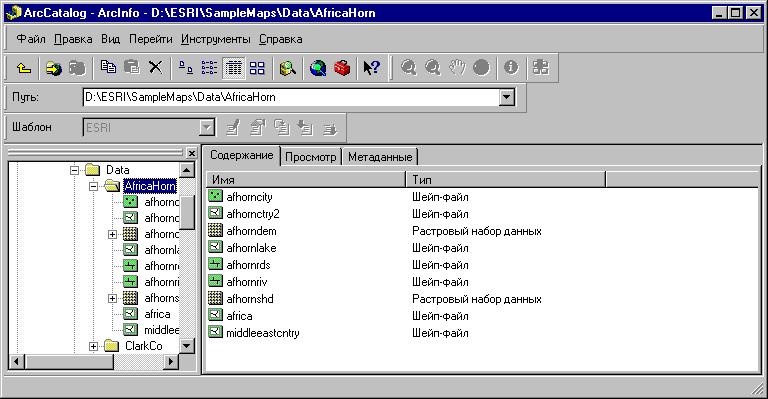Collapse the Data folder in tree
Image resolution: width=768 pixels, height=399 pixels.
click(74, 170)
